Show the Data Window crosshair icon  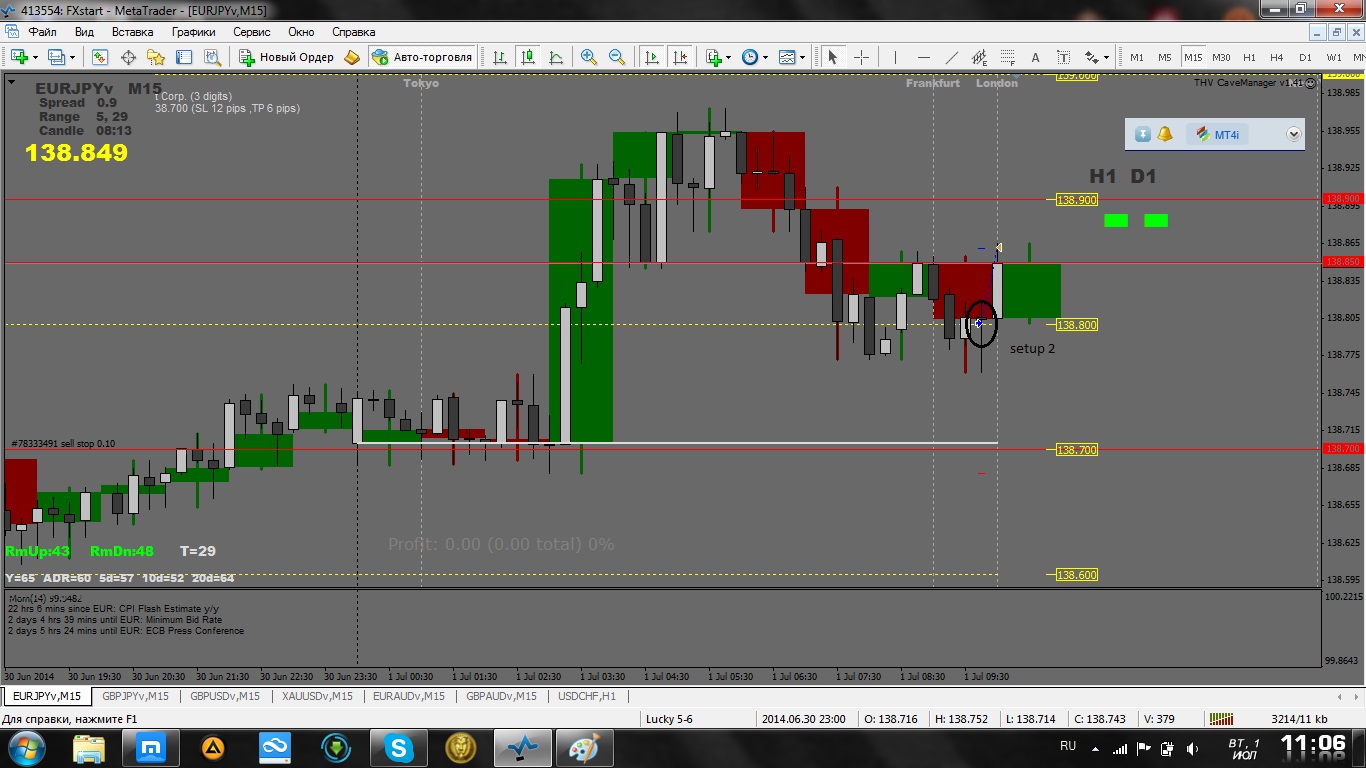[128, 57]
